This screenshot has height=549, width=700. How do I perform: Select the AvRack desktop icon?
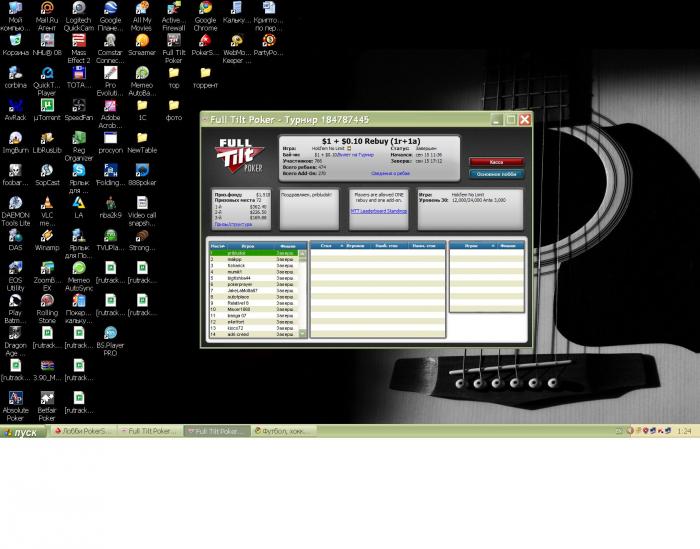click(15, 110)
